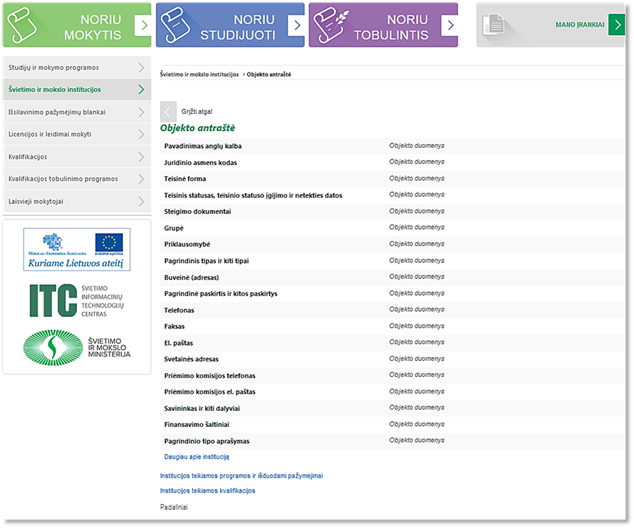The height and width of the screenshot is (528, 634).
Task: Click NORIU TOBULINTIS banner text
Action: tap(391, 27)
